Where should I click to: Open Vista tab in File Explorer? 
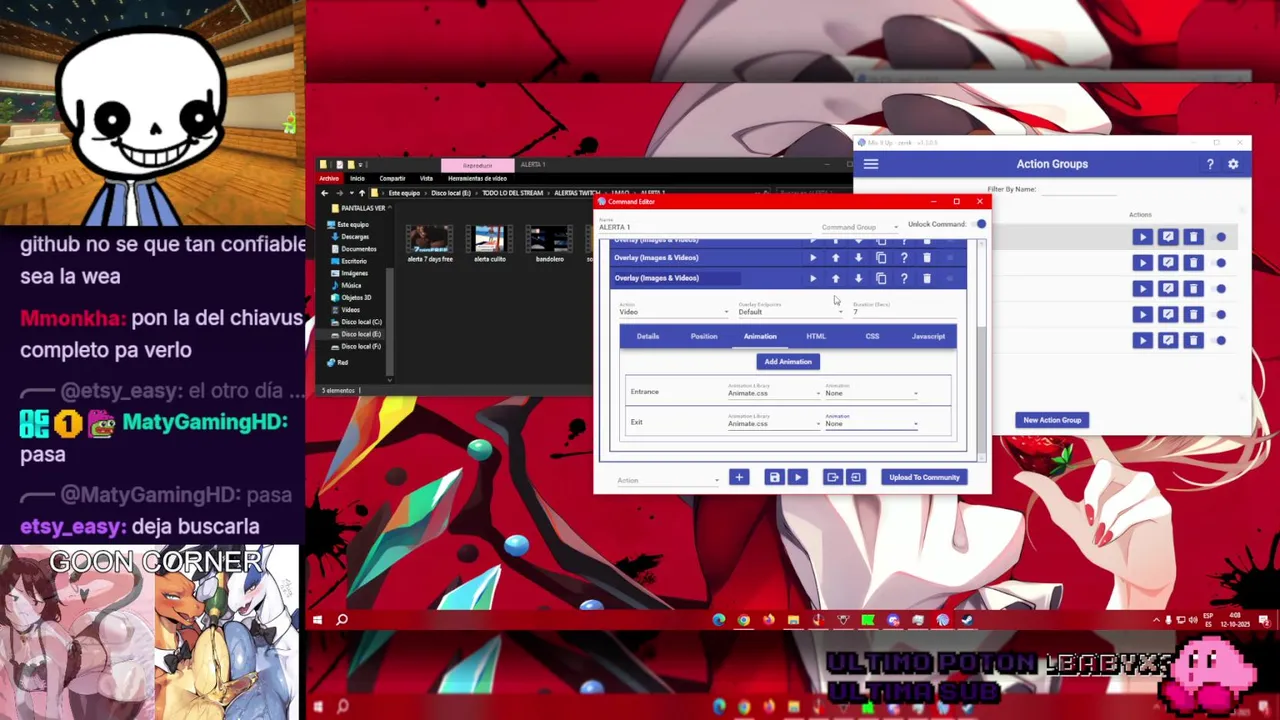[x=426, y=178]
